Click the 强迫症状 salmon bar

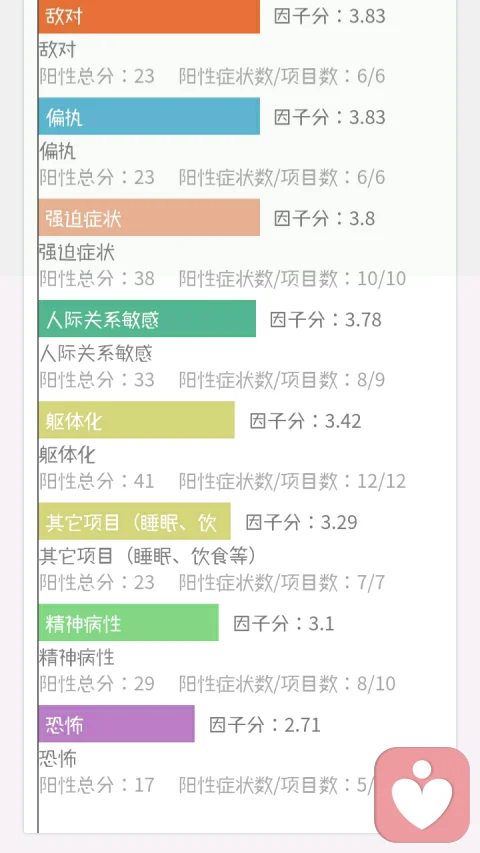coord(149,218)
